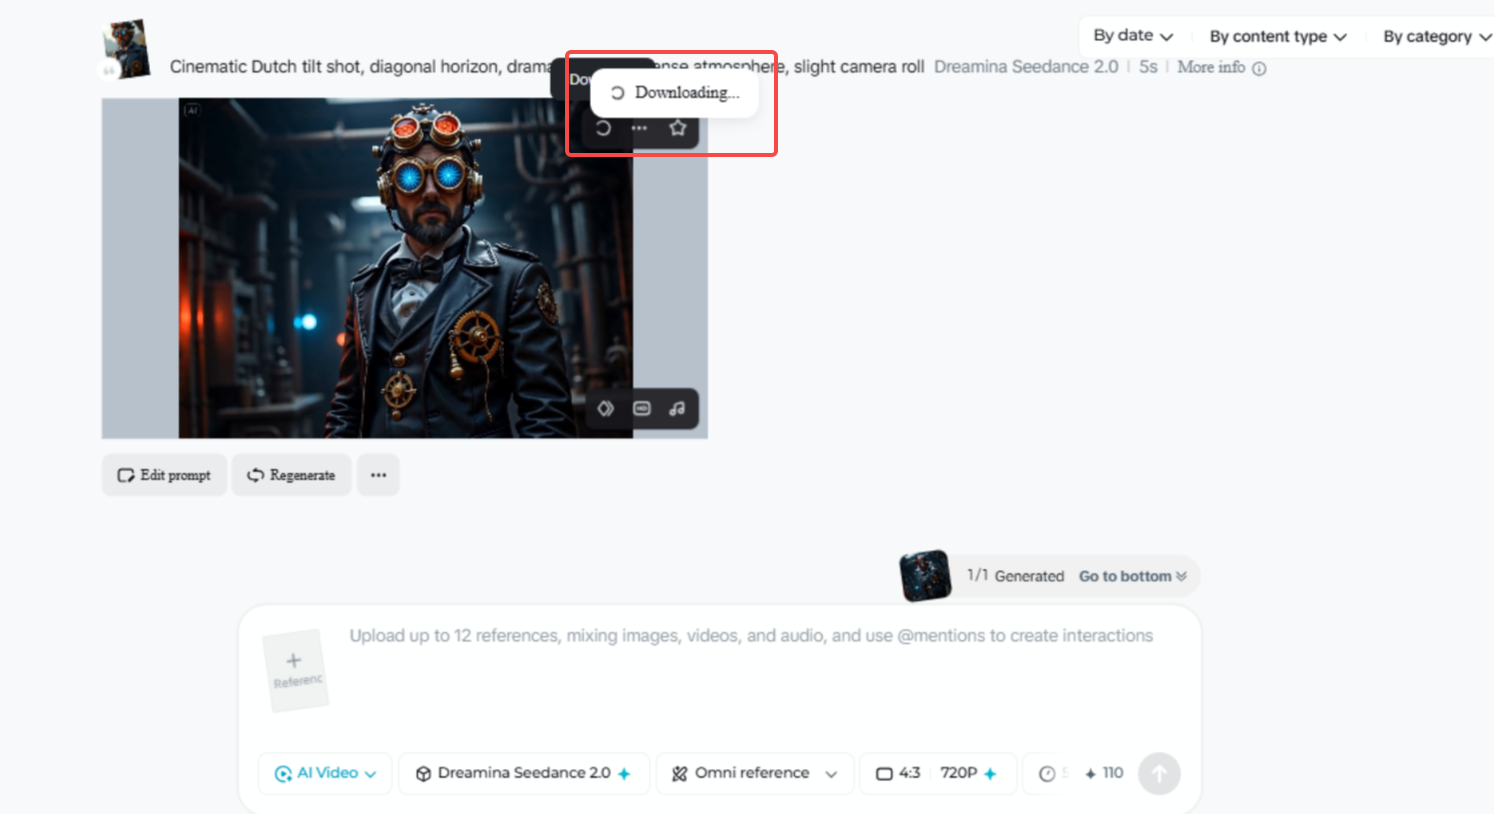Image resolution: width=1494 pixels, height=814 pixels.
Task: Click the 1/1 Generated status text
Action: [1015, 576]
